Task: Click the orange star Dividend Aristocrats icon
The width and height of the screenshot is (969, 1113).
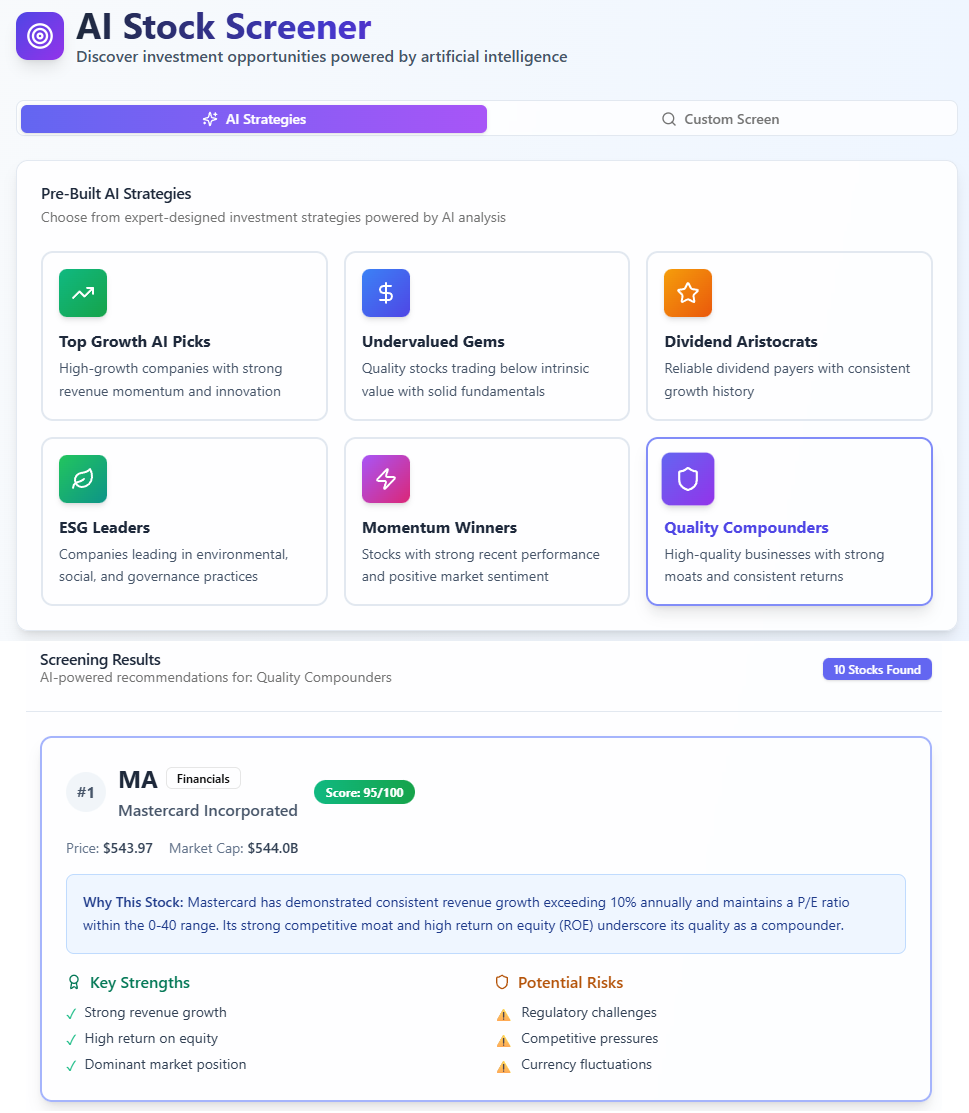Action: [688, 292]
